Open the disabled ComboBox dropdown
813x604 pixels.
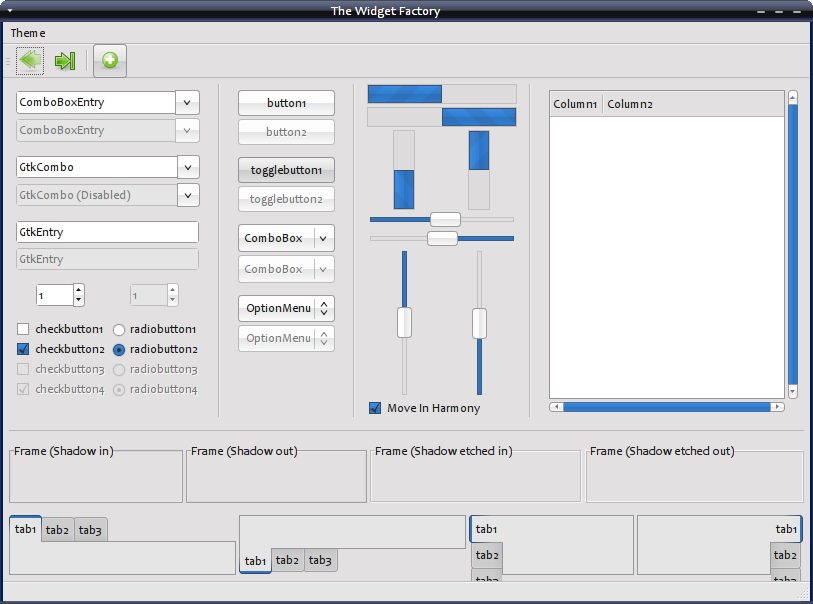coord(286,269)
